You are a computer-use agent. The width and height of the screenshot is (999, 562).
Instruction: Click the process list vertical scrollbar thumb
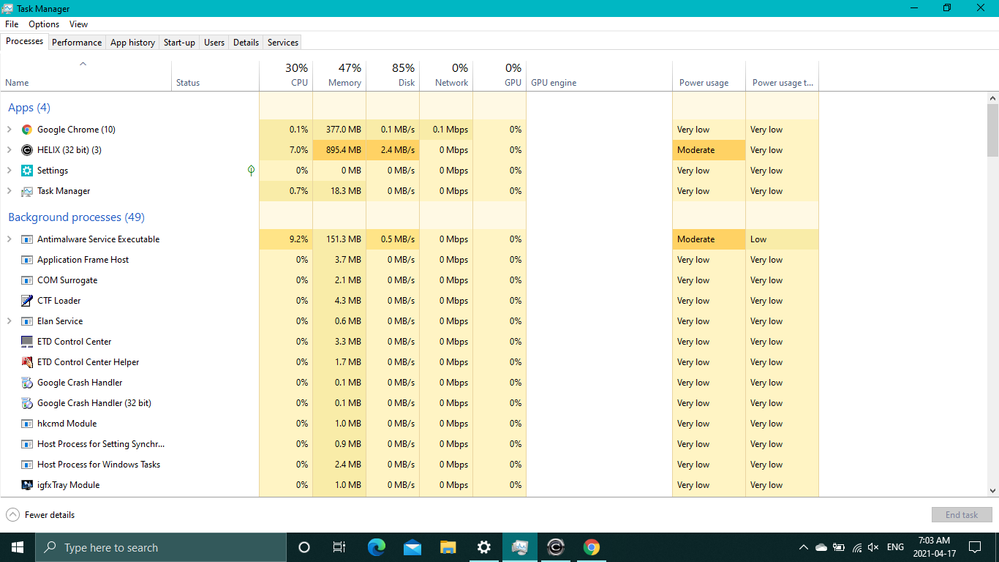coord(993,130)
